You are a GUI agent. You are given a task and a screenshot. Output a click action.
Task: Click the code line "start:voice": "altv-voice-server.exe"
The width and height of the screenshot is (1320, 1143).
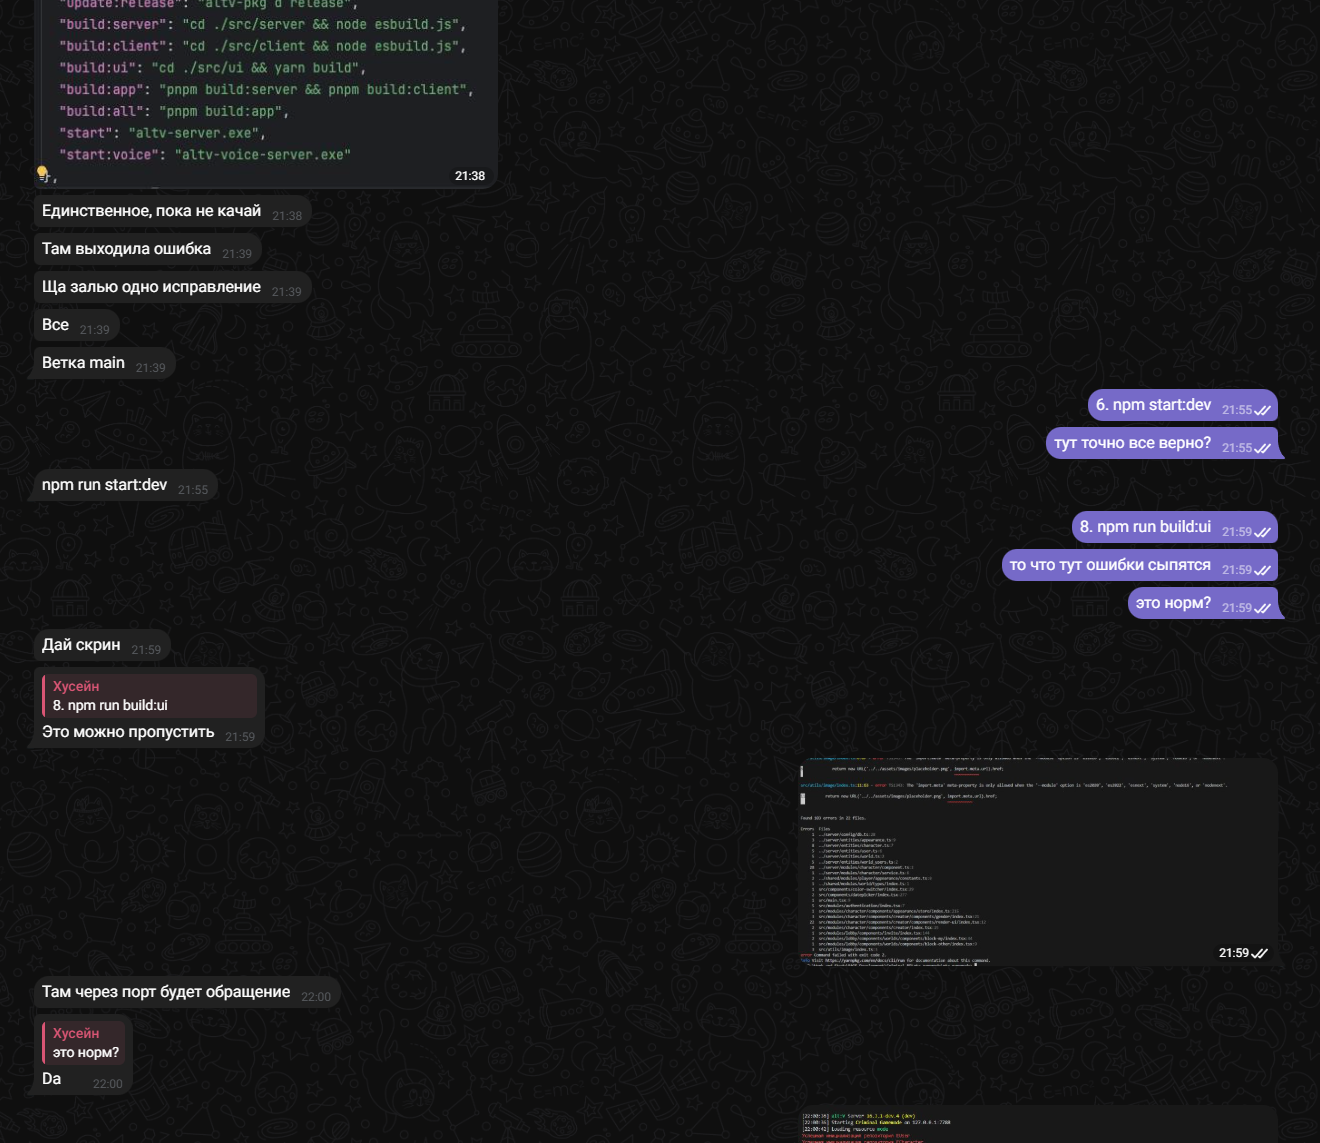coord(205,155)
